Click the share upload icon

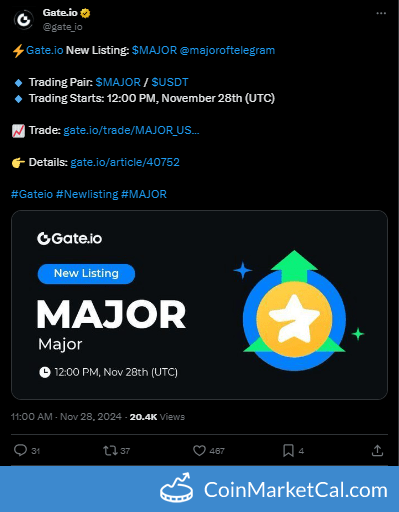click(377, 450)
